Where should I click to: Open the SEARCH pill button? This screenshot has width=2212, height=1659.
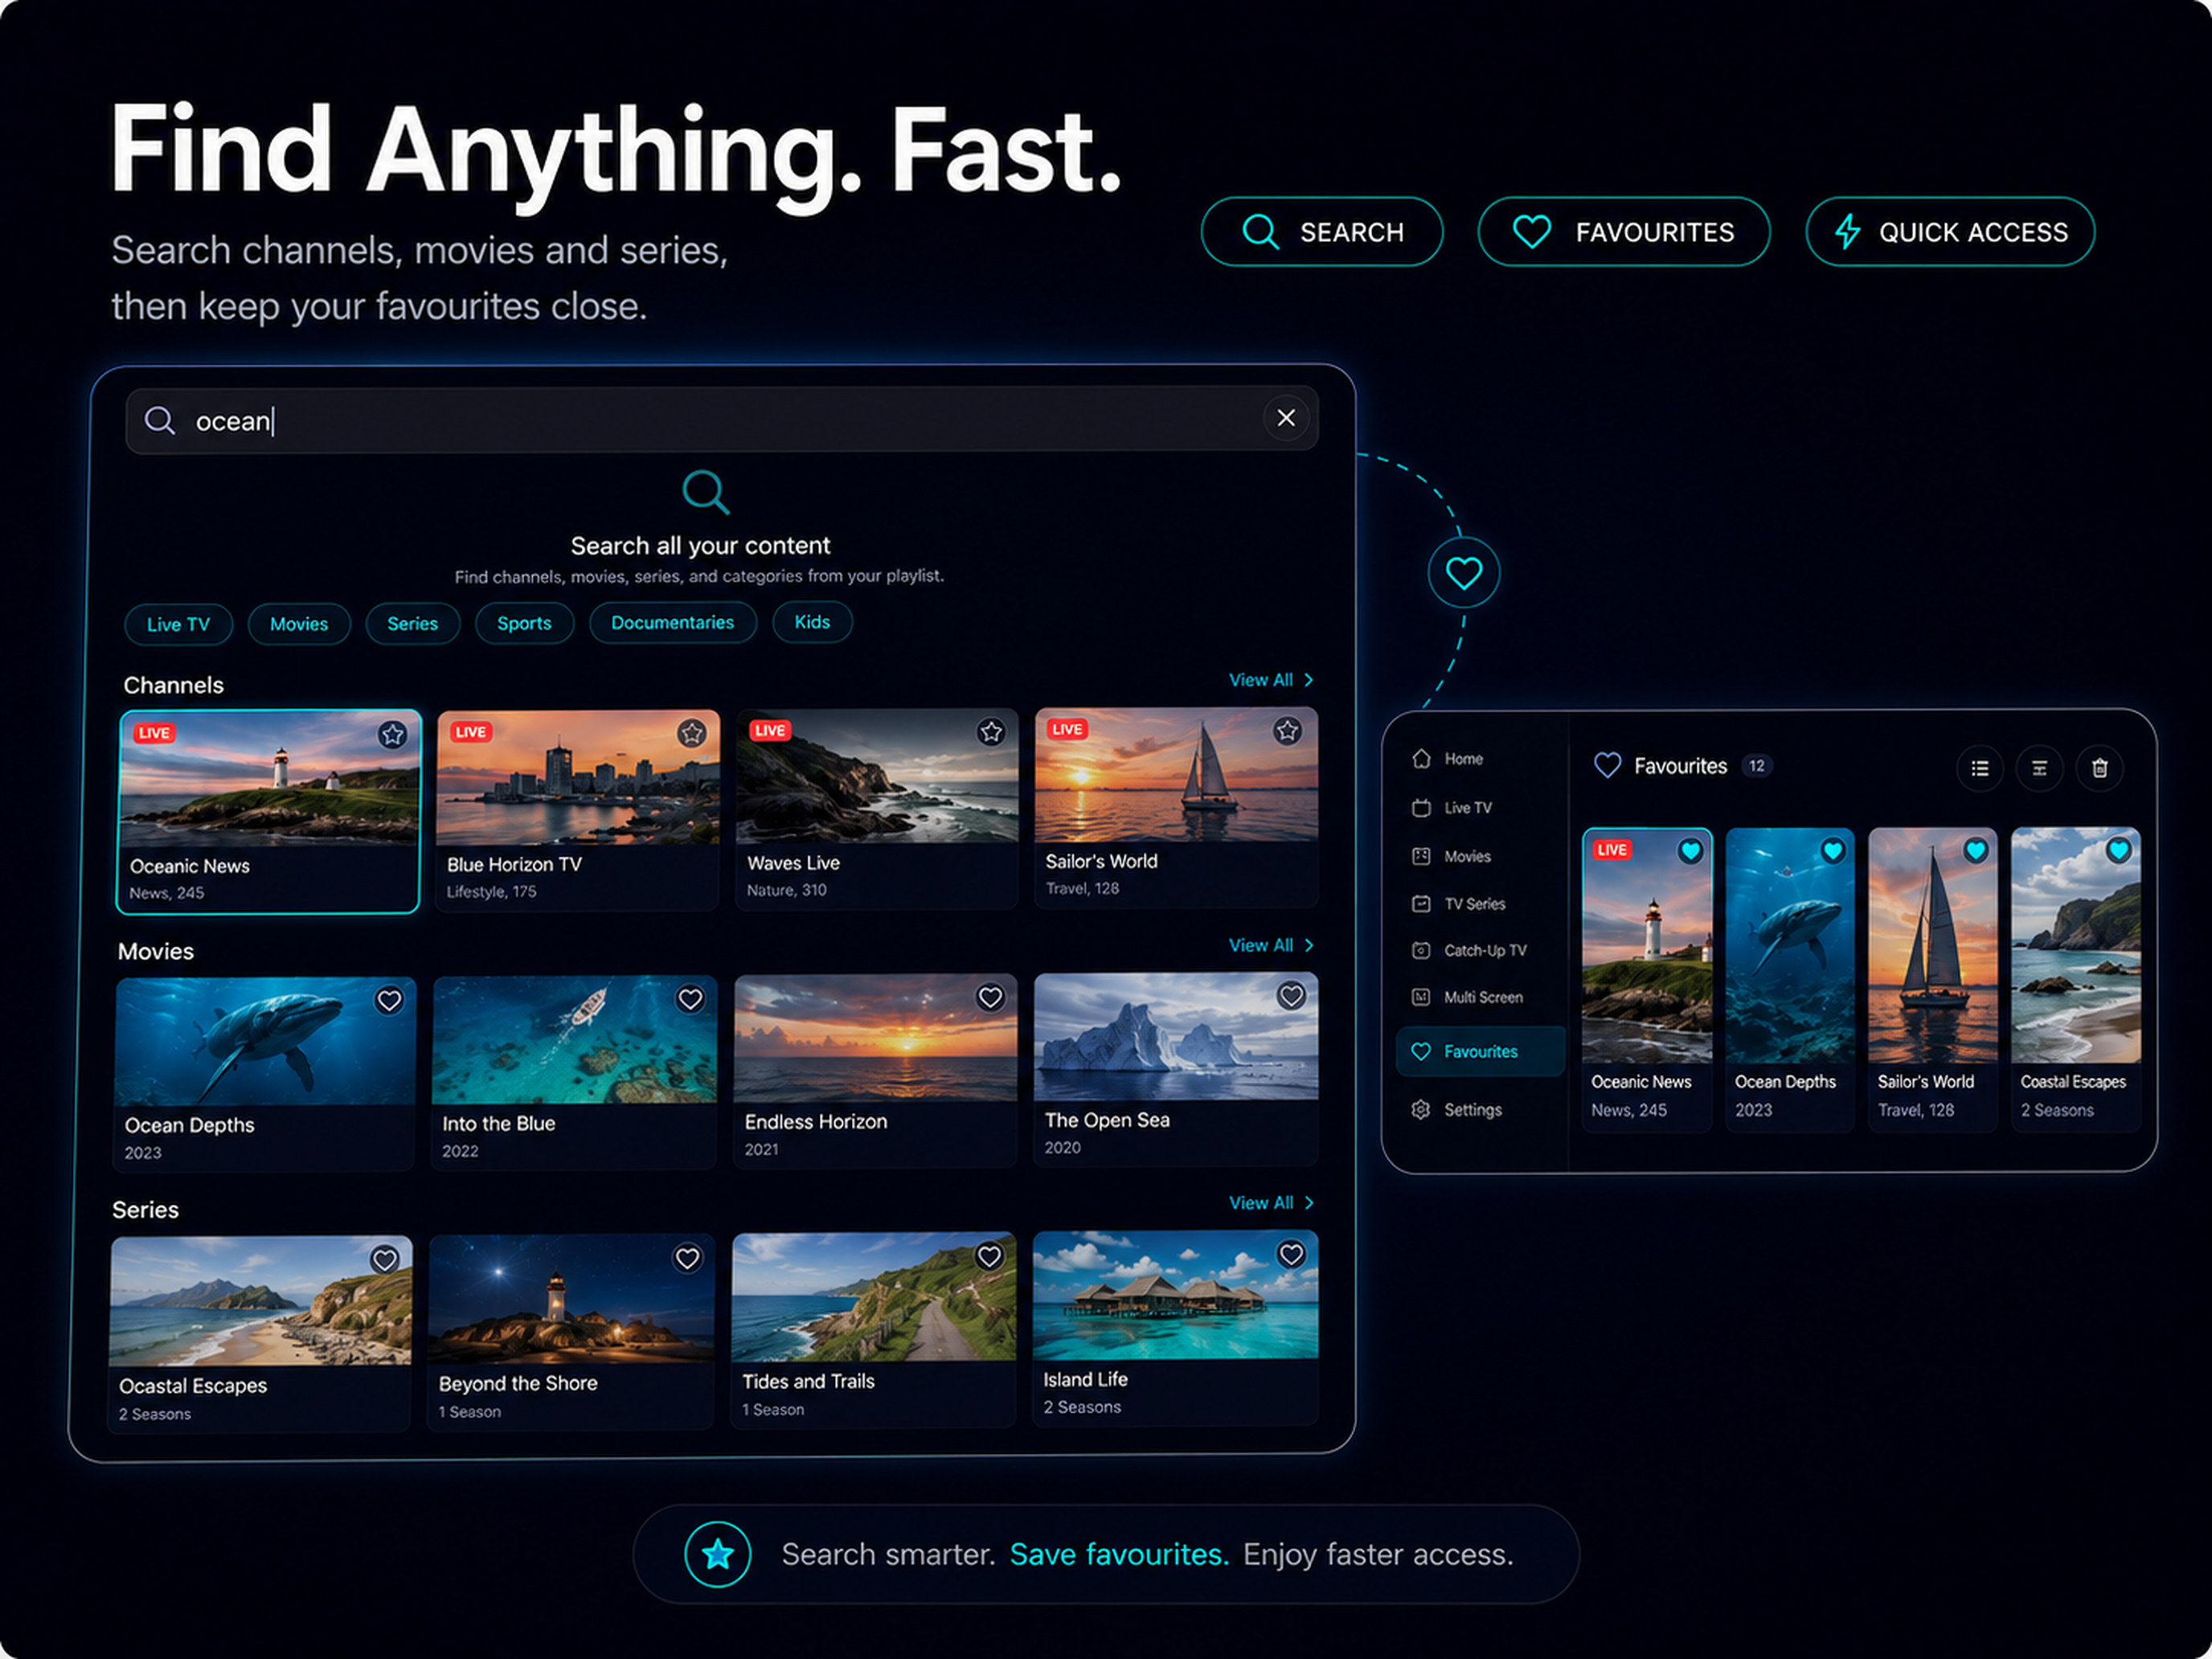coord(1322,232)
